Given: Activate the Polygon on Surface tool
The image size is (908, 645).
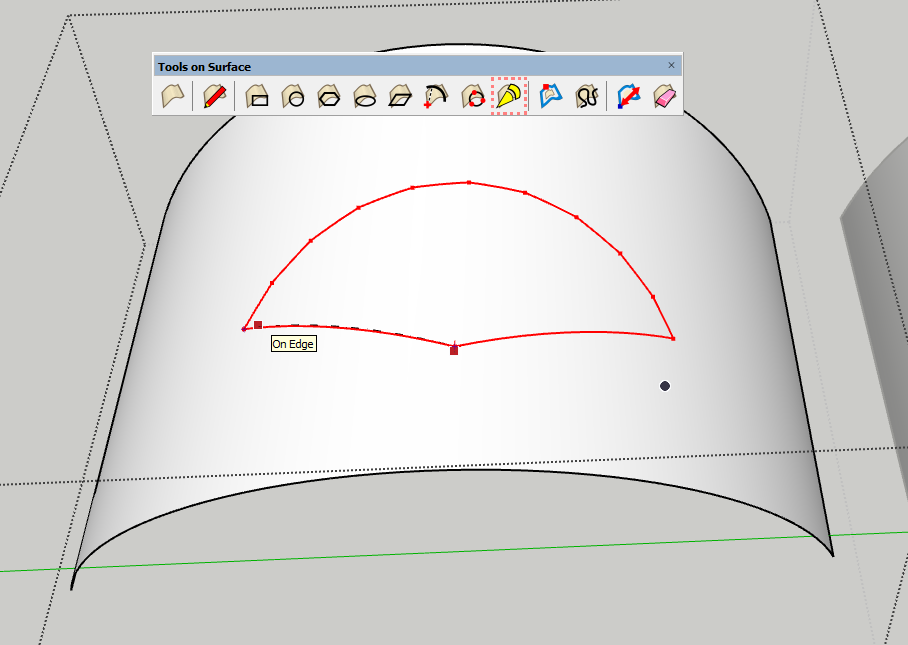Looking at the screenshot, I should [329, 97].
